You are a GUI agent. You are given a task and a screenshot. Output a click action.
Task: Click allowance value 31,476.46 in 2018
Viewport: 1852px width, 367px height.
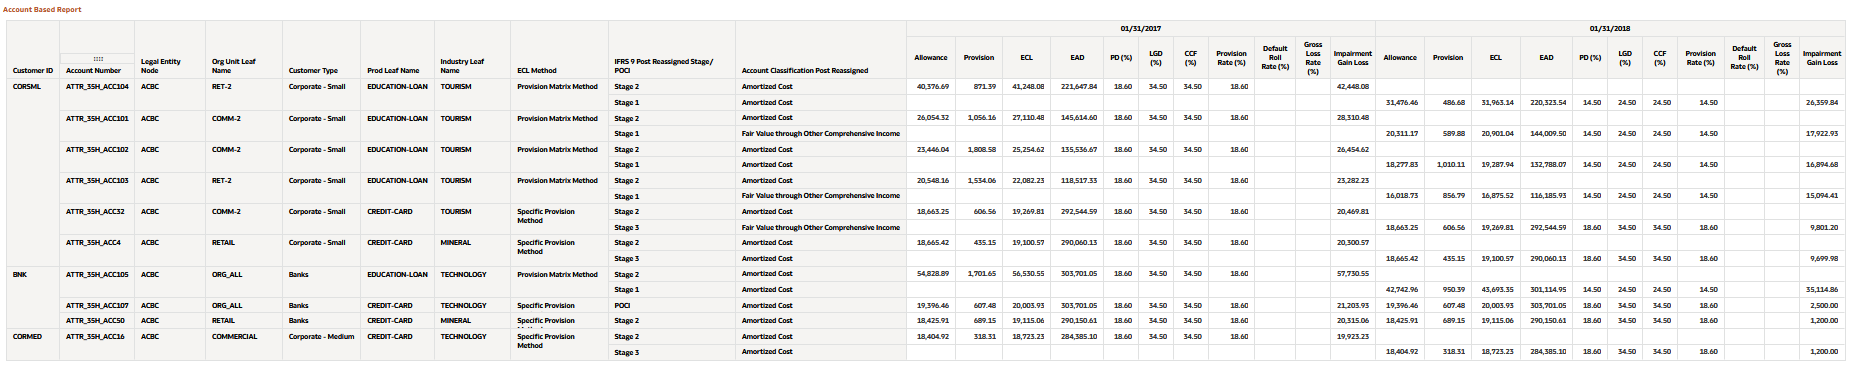(x=1402, y=103)
